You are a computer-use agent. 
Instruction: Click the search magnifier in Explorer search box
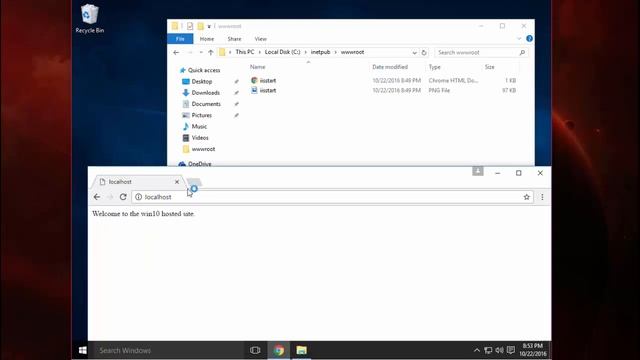[522, 53]
